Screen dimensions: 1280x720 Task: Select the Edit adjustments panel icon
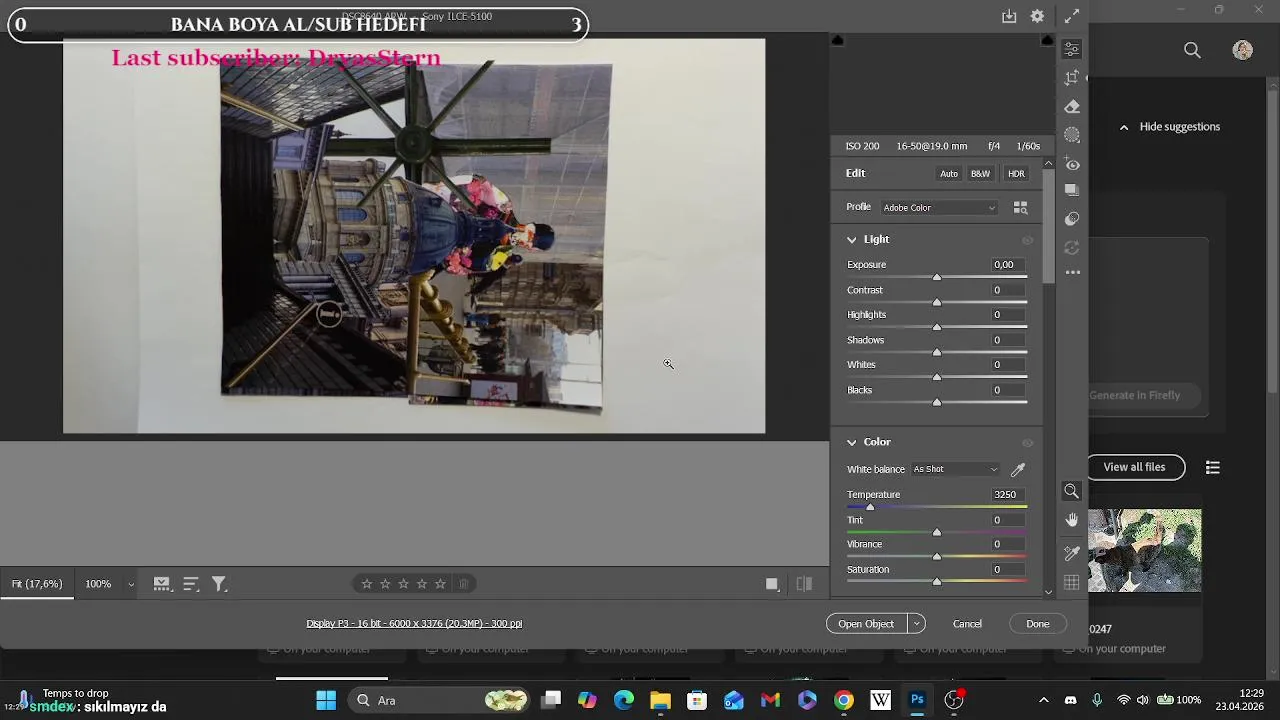pos(1072,49)
